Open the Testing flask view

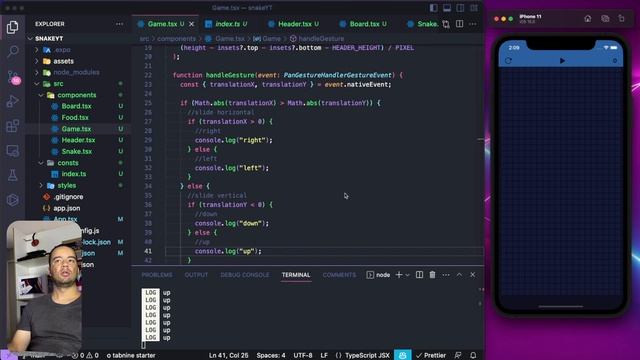[12, 176]
